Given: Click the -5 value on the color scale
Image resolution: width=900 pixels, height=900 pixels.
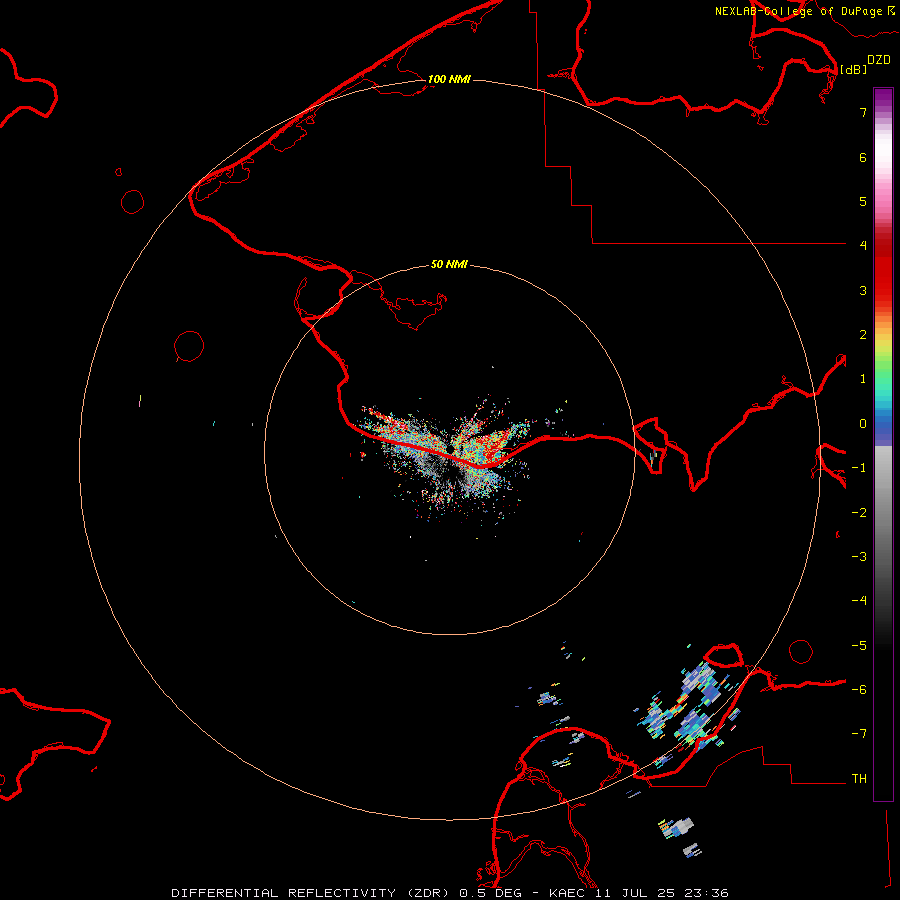Looking at the screenshot, I should 859,646.
